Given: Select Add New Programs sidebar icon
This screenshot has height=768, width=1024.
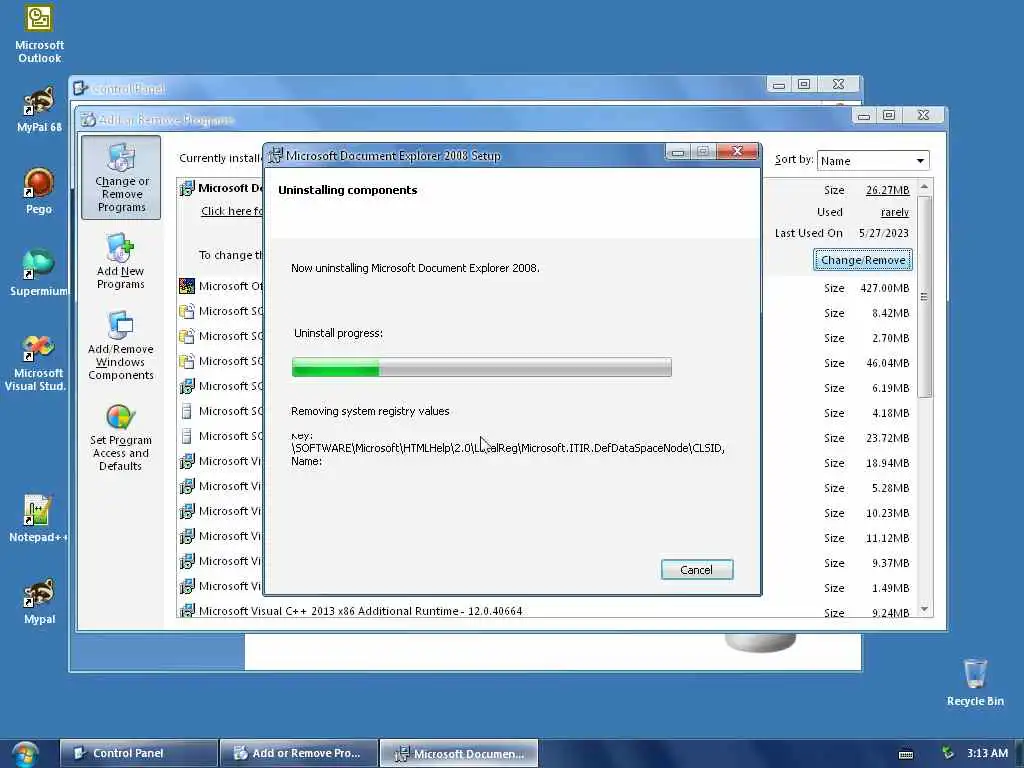Looking at the screenshot, I should pyautogui.click(x=121, y=261).
